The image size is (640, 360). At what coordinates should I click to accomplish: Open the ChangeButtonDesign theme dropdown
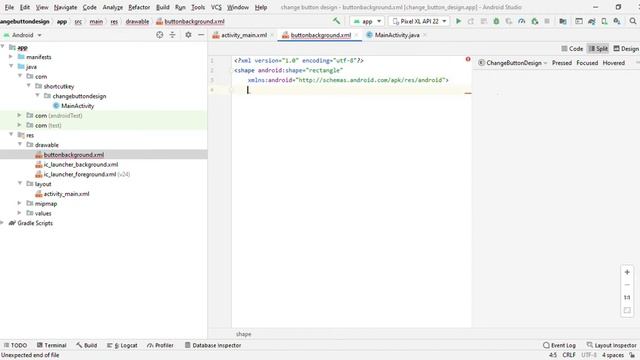click(x=513, y=63)
